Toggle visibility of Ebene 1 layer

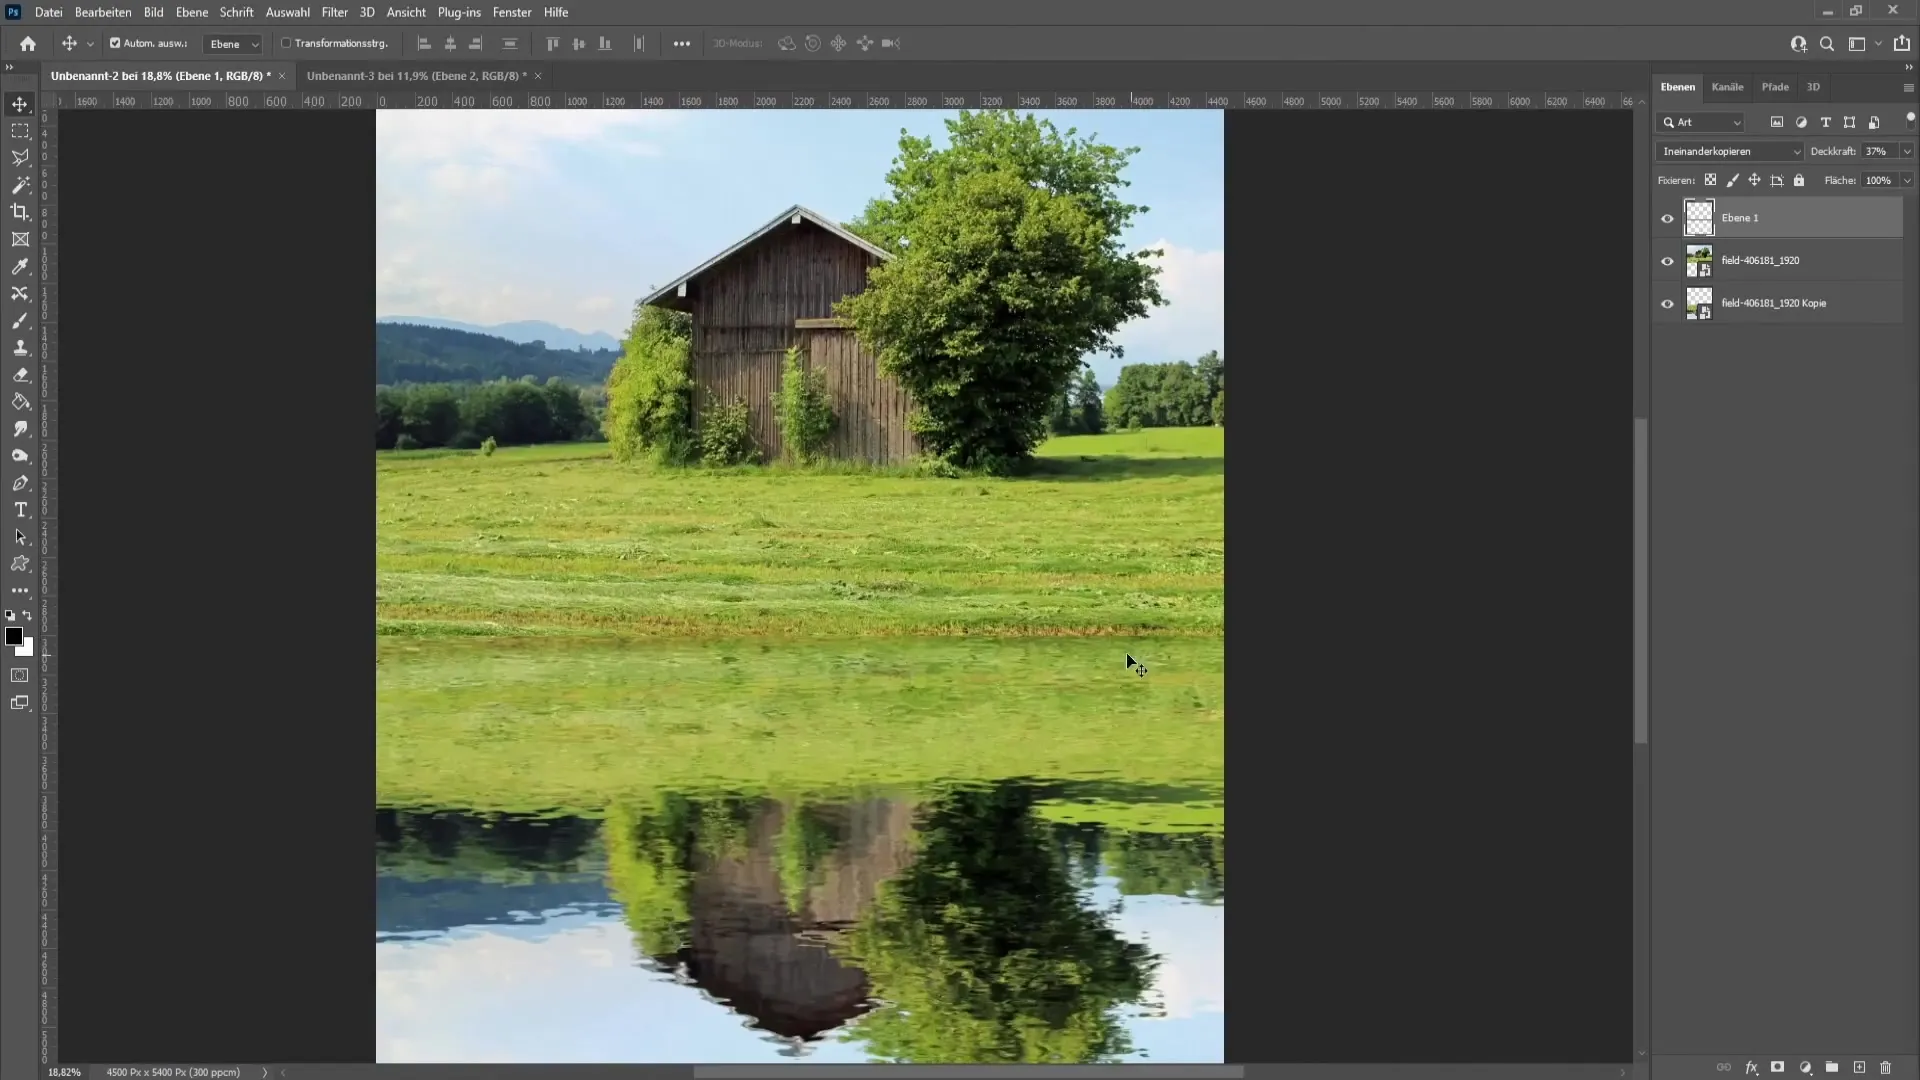[x=1665, y=216]
